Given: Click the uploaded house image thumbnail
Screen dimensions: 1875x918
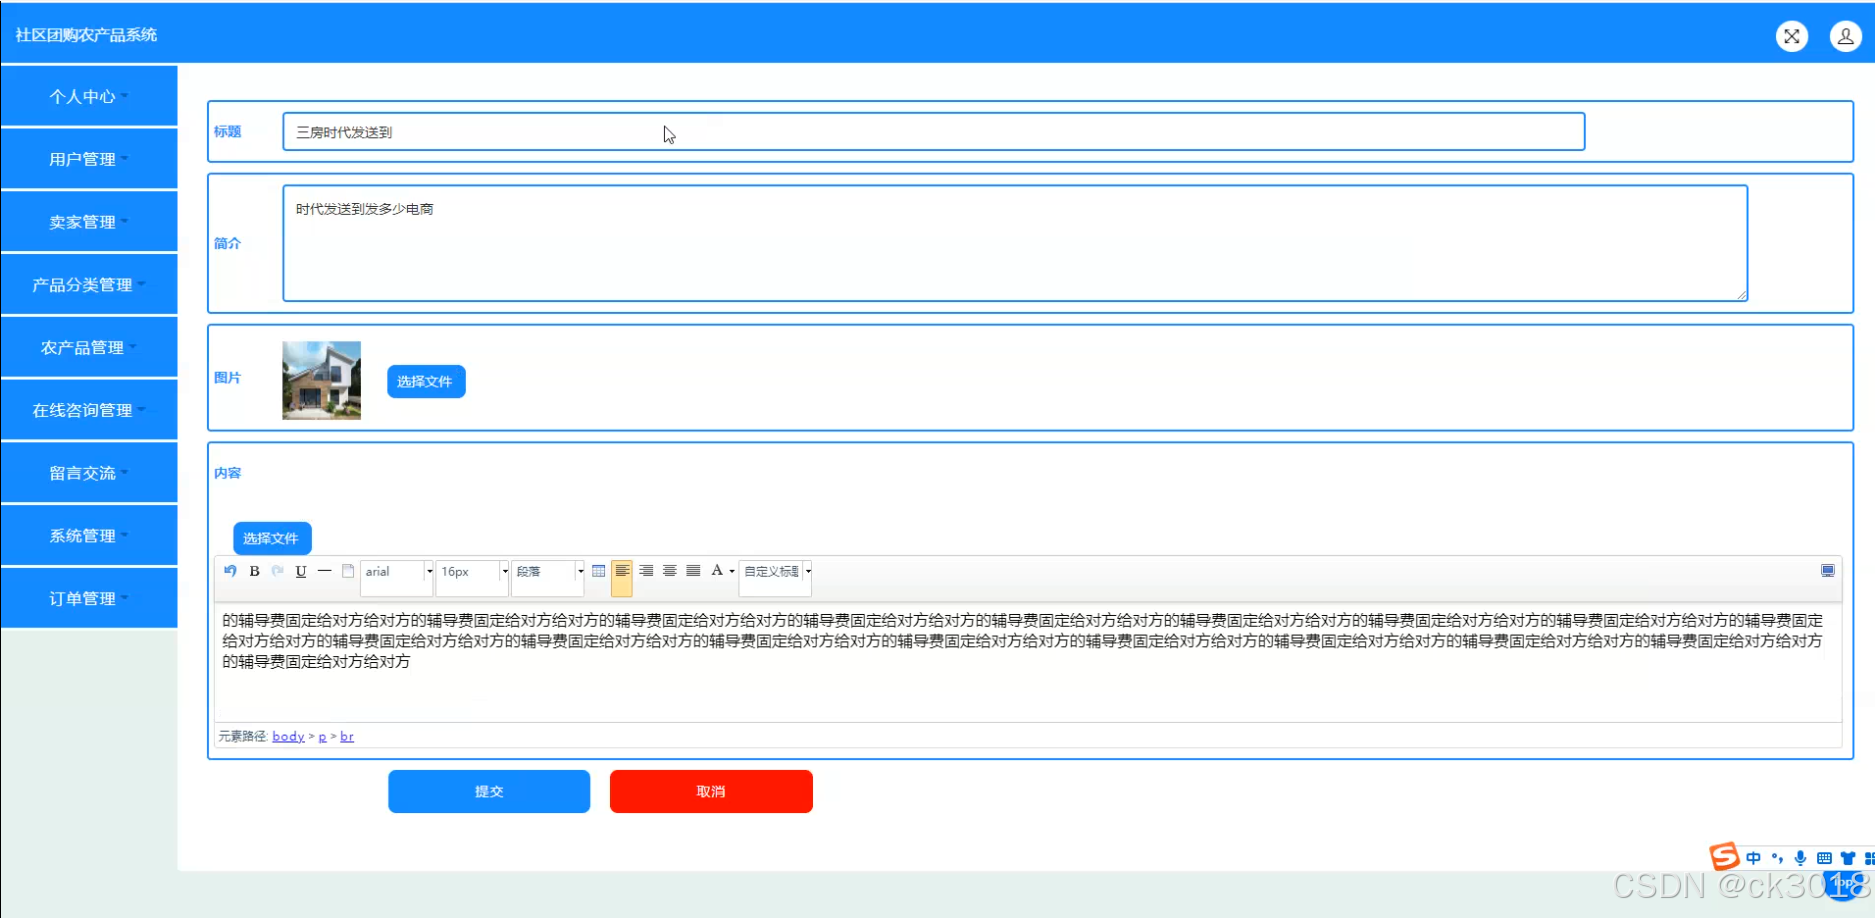Looking at the screenshot, I should pyautogui.click(x=321, y=380).
